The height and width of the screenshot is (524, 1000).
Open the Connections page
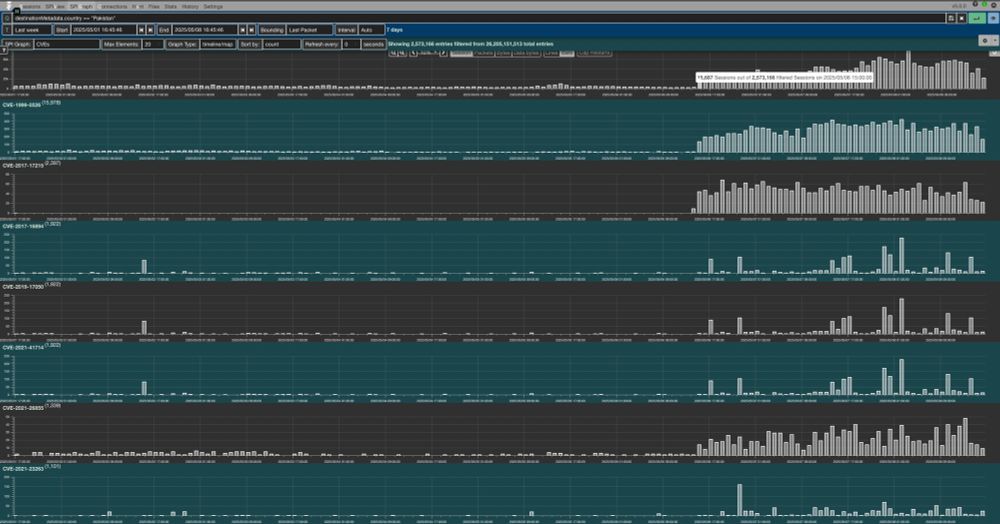114,6
